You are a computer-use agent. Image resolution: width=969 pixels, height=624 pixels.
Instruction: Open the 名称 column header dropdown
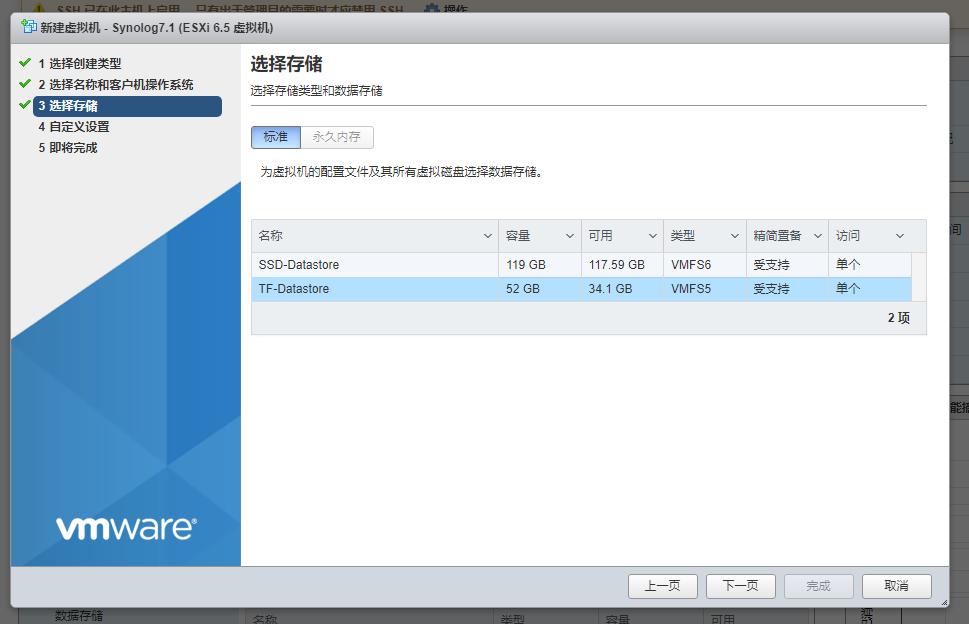point(487,235)
